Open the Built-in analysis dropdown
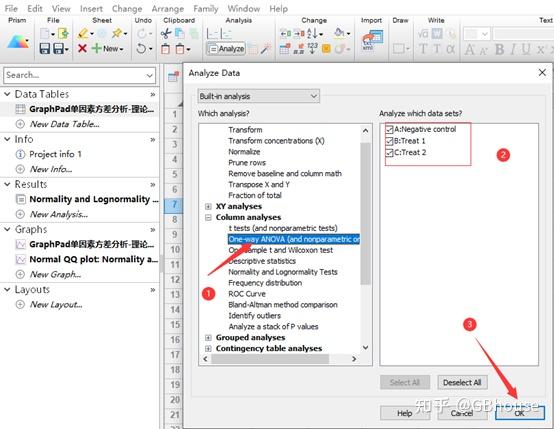 (259, 96)
